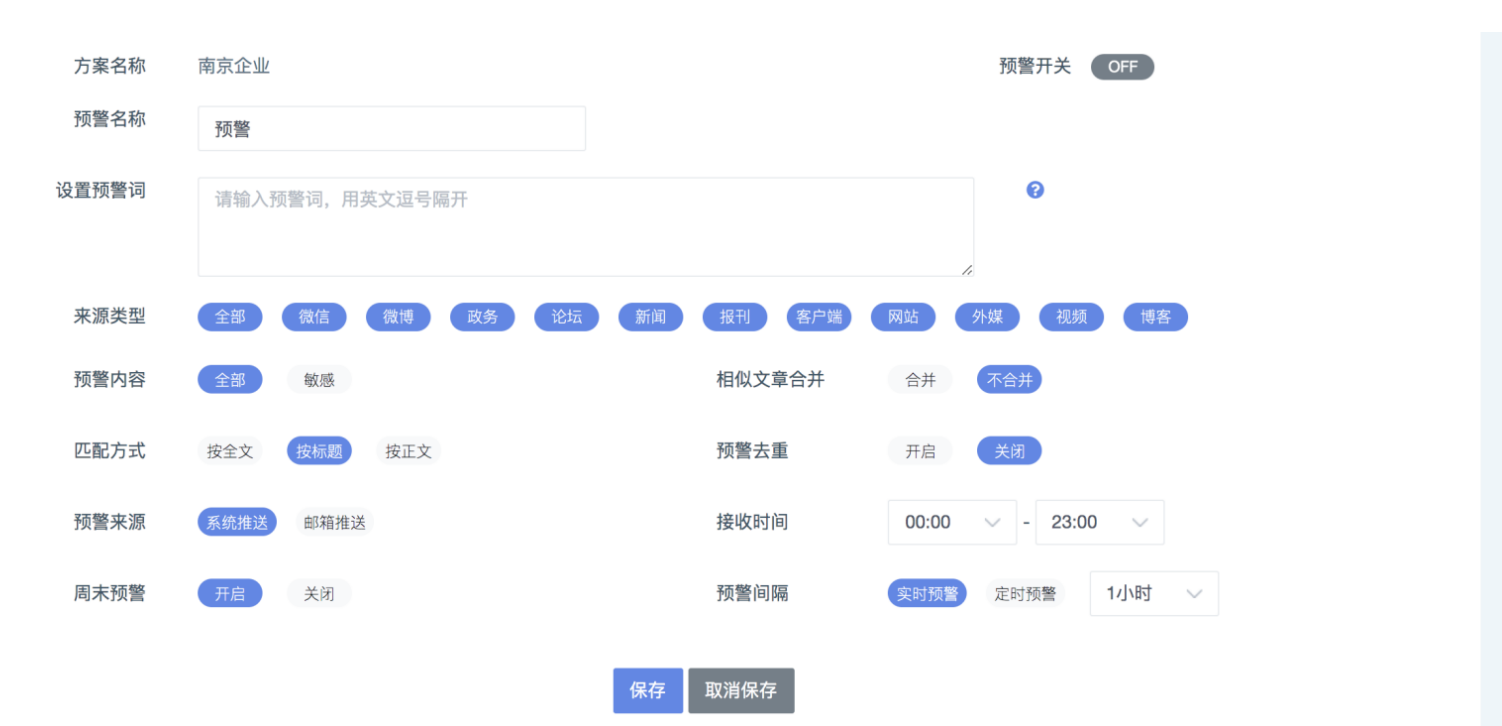Click the 保存 button
Image resolution: width=1502 pixels, height=726 pixels.
click(x=648, y=690)
